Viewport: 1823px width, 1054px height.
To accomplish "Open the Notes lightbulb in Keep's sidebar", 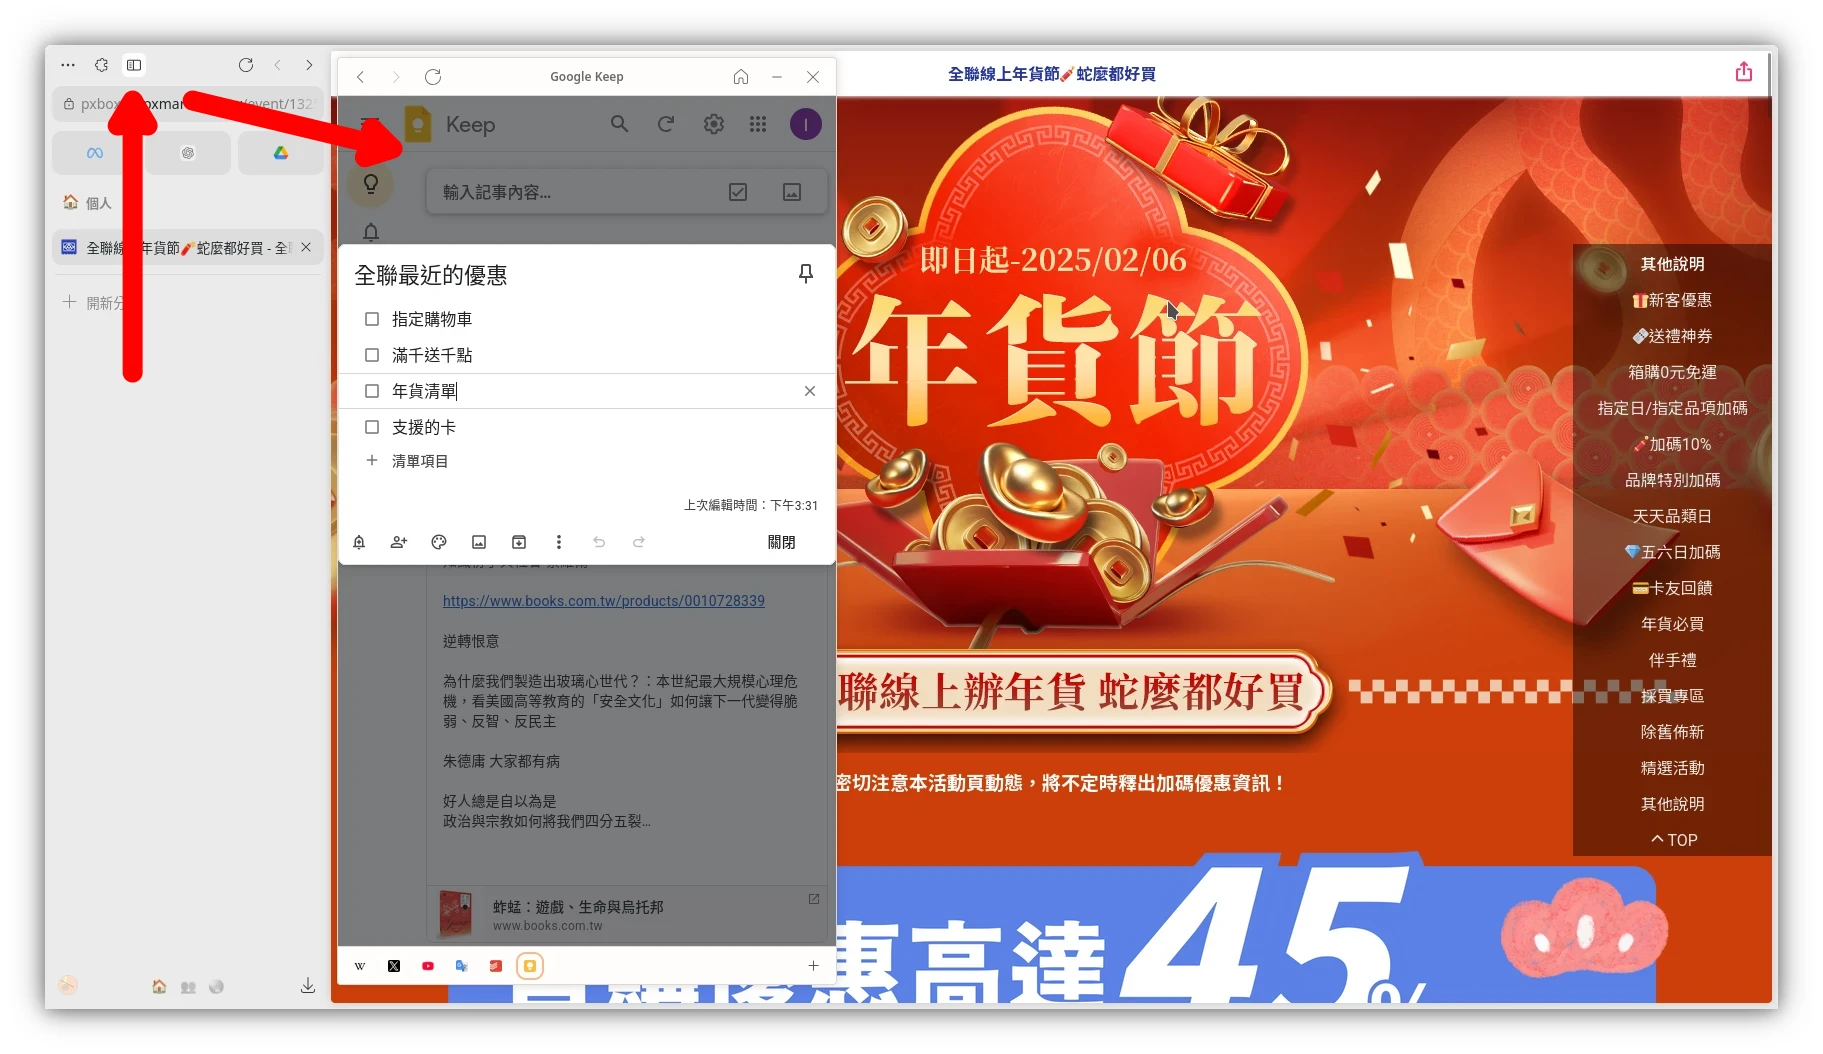I will (x=371, y=184).
